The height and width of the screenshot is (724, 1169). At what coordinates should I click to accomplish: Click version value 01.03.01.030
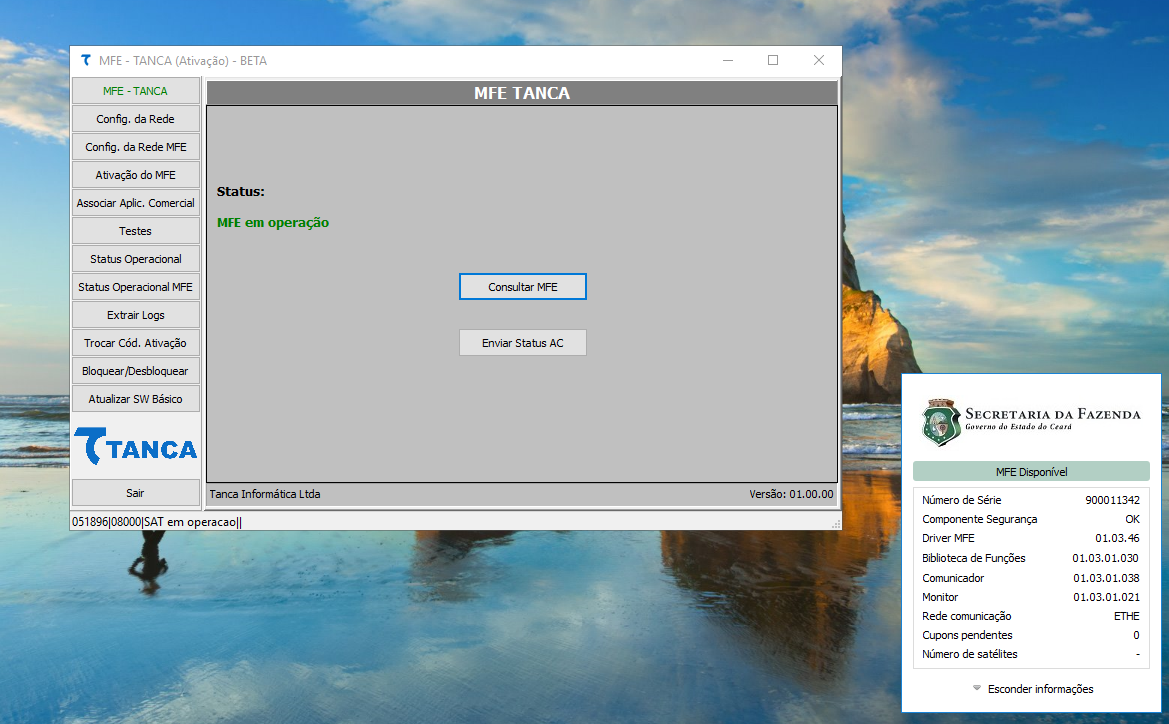click(1106, 558)
